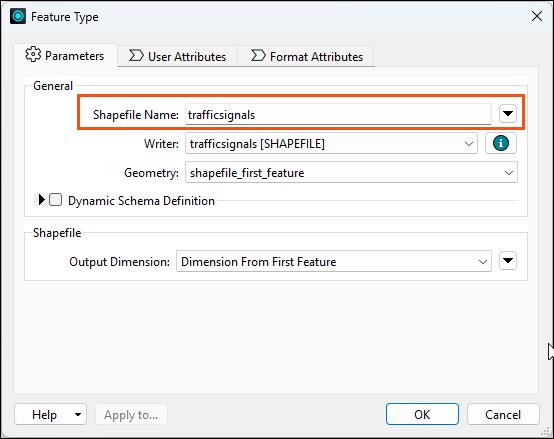Click the Shapefile Name text field
554x439 pixels.
tap(338, 114)
